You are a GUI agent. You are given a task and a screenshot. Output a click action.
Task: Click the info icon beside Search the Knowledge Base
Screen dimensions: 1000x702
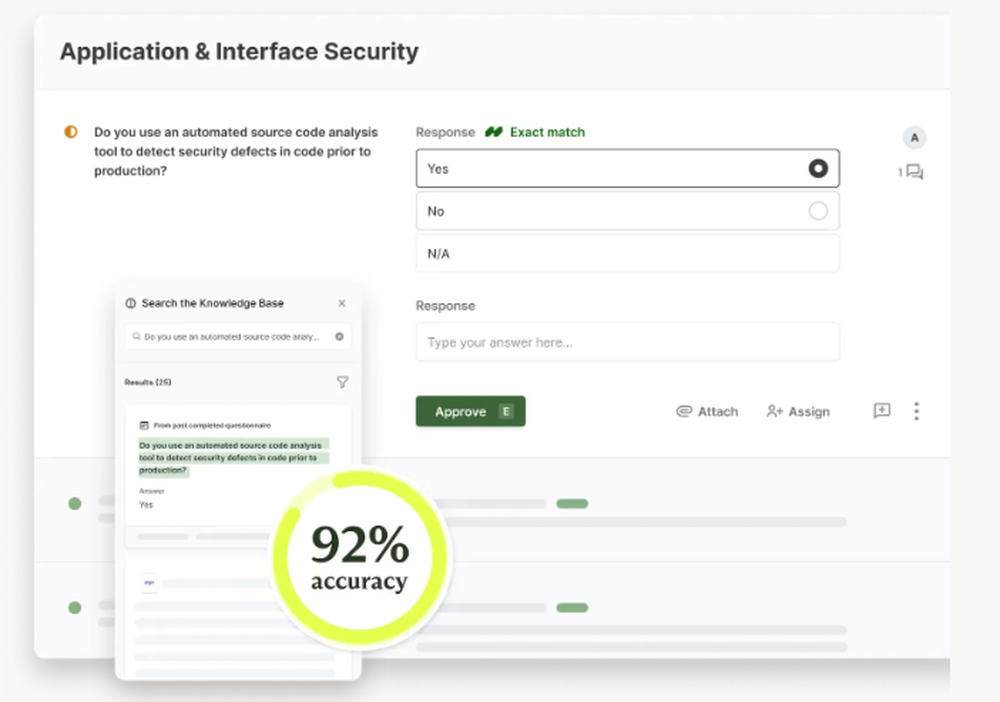click(131, 303)
